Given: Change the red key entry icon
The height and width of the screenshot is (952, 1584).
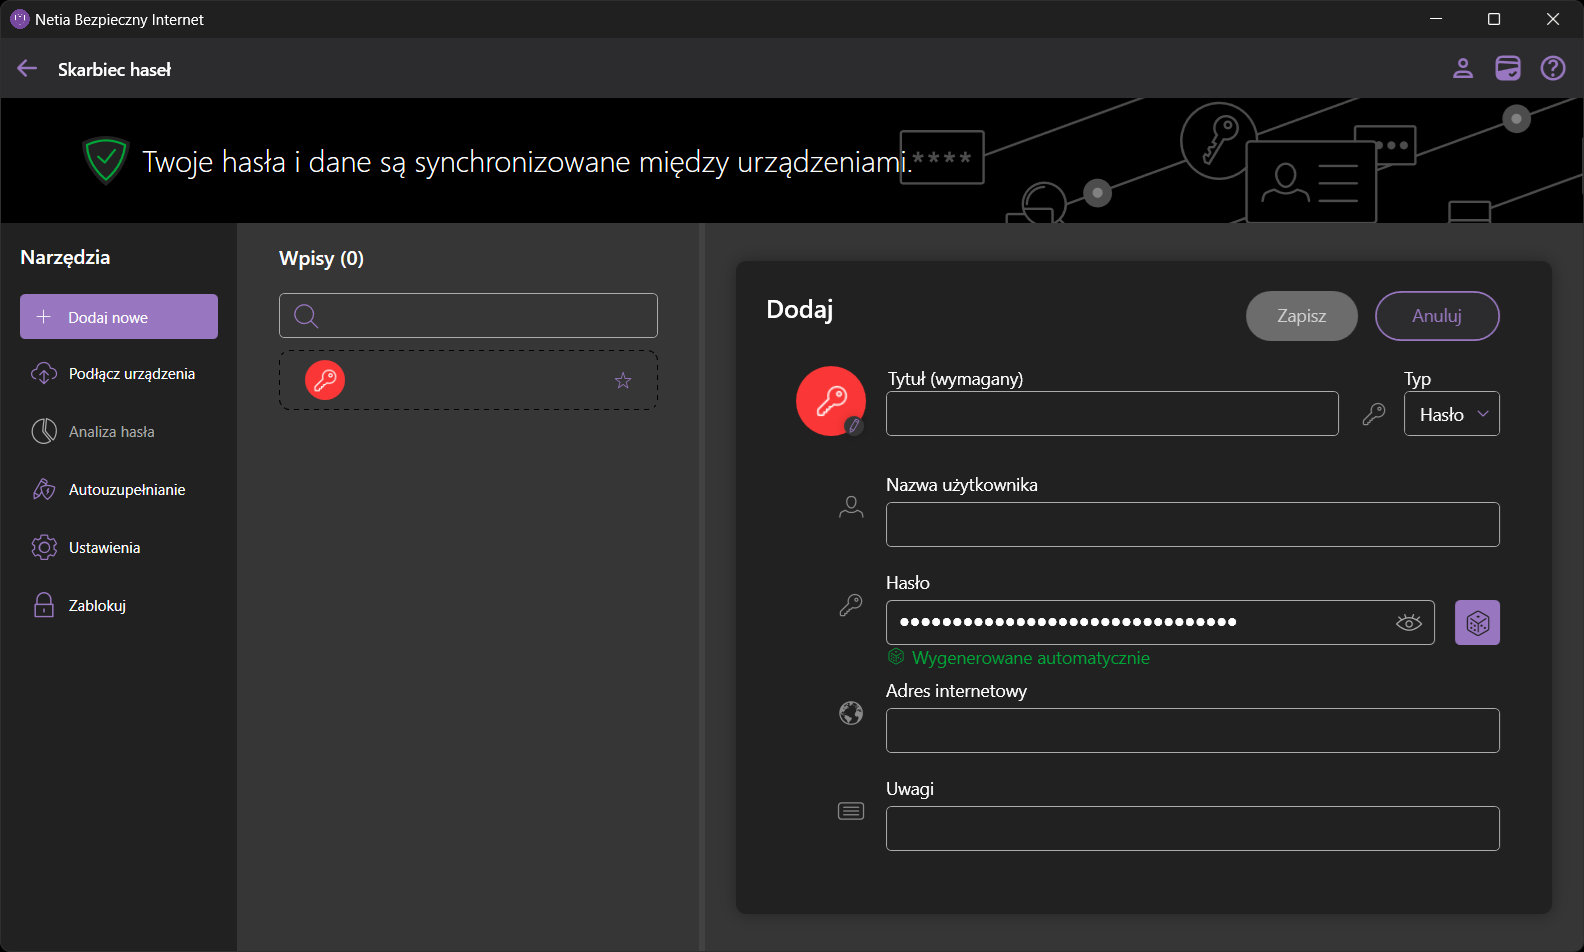Looking at the screenshot, I should pos(831,401).
